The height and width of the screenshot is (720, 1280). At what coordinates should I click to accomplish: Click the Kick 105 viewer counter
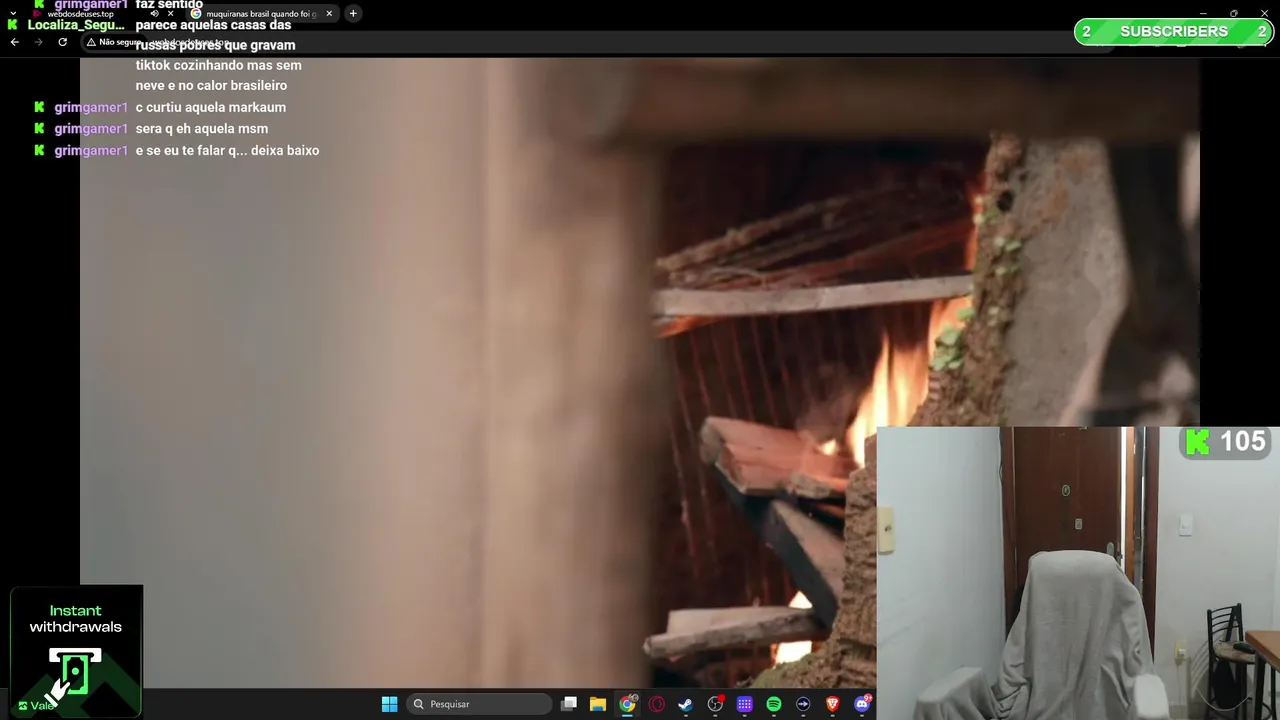pyautogui.click(x=1225, y=441)
